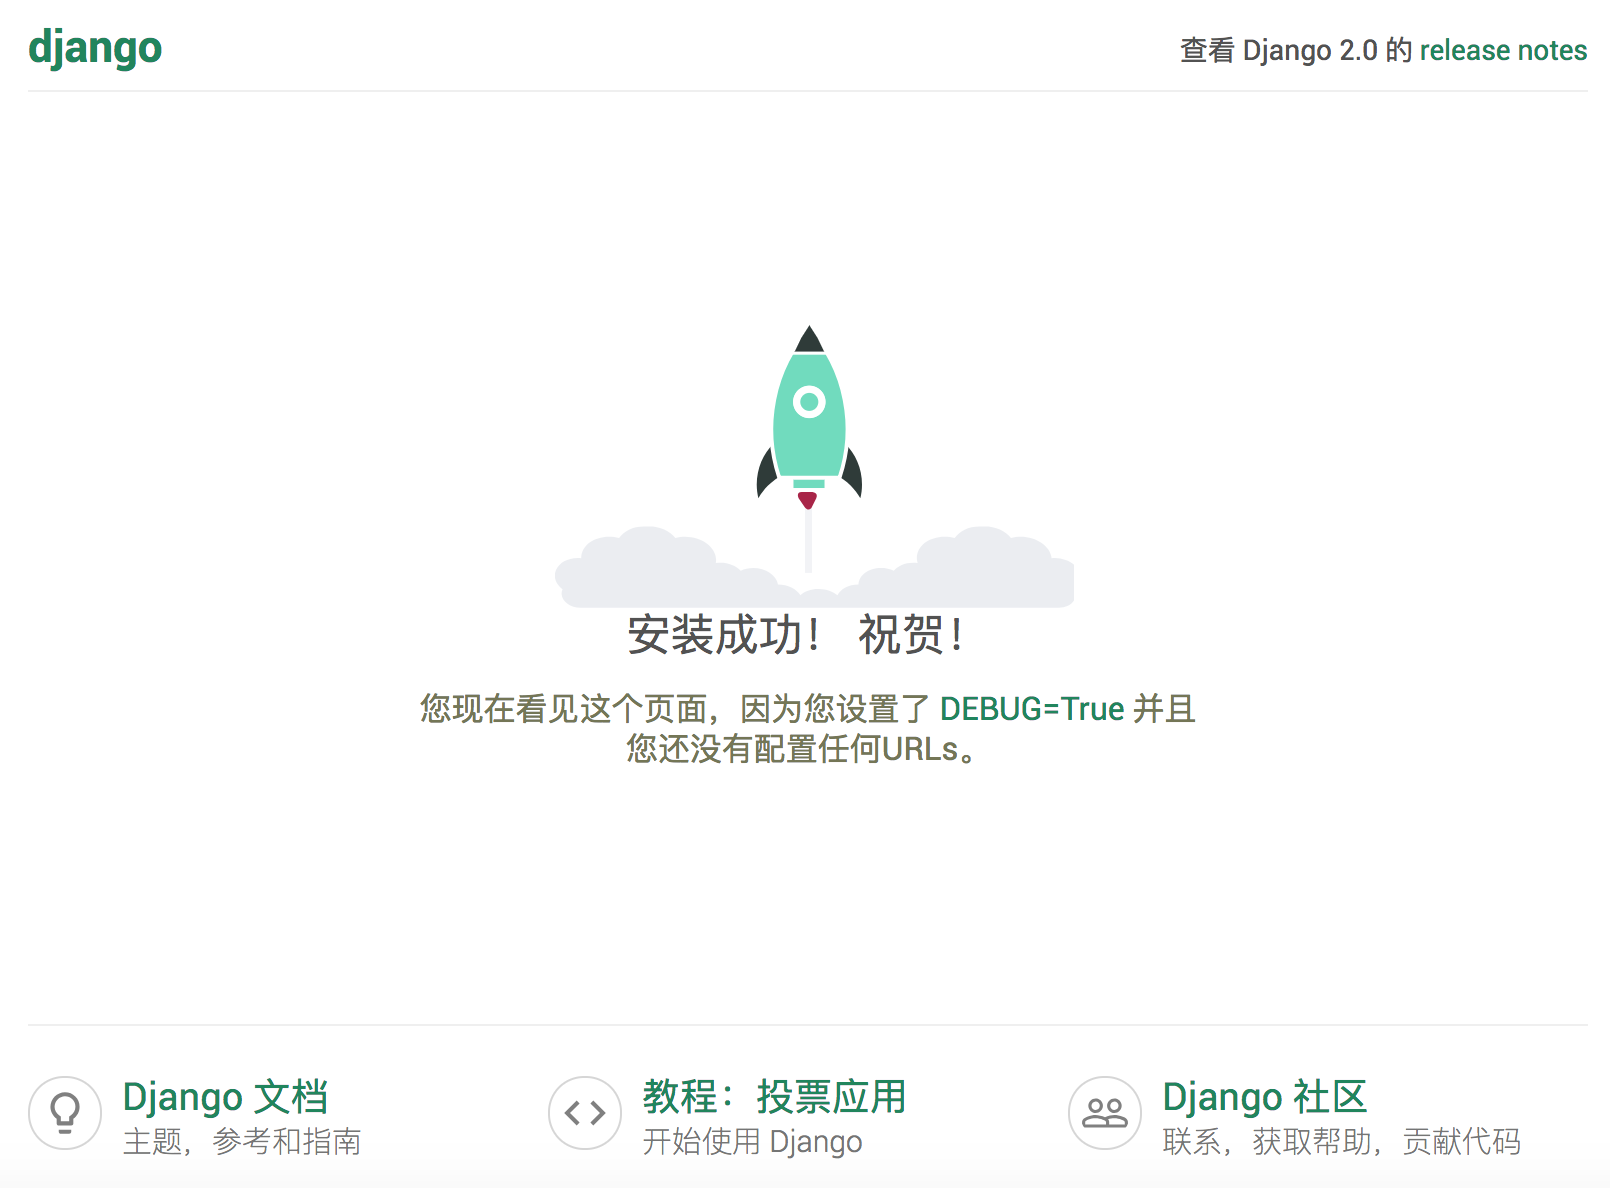The width and height of the screenshot is (1610, 1188).
Task: Click the 主题，参考和指南 subtitle
Action: (243, 1141)
